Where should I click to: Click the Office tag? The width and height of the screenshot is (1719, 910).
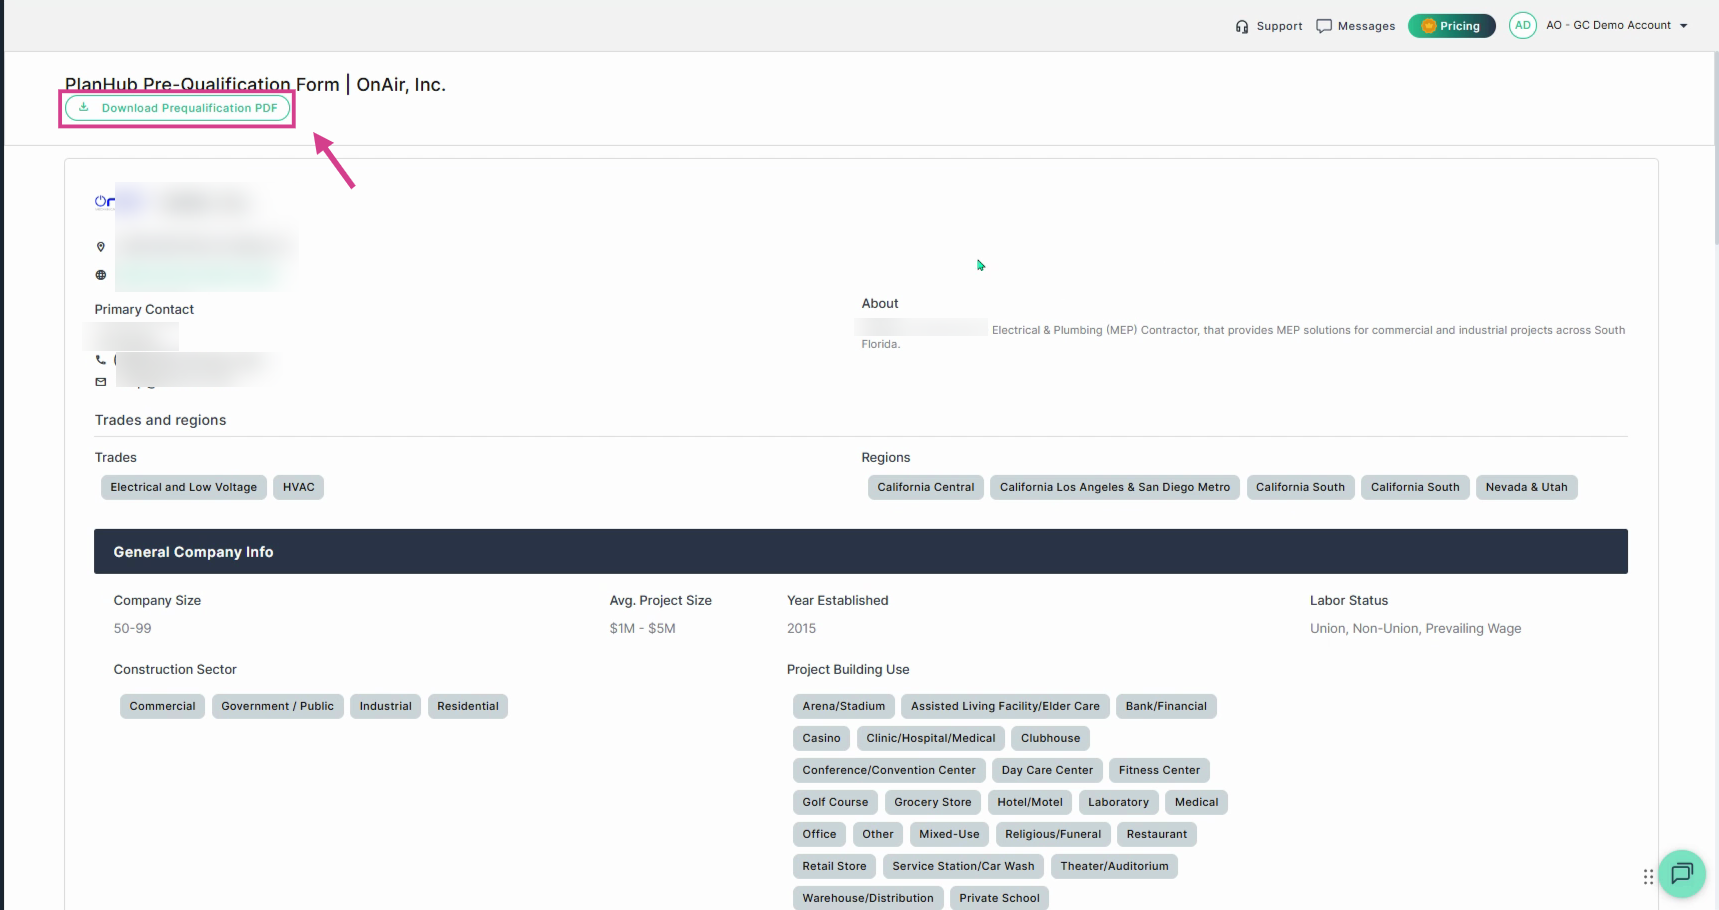pyautogui.click(x=819, y=834)
